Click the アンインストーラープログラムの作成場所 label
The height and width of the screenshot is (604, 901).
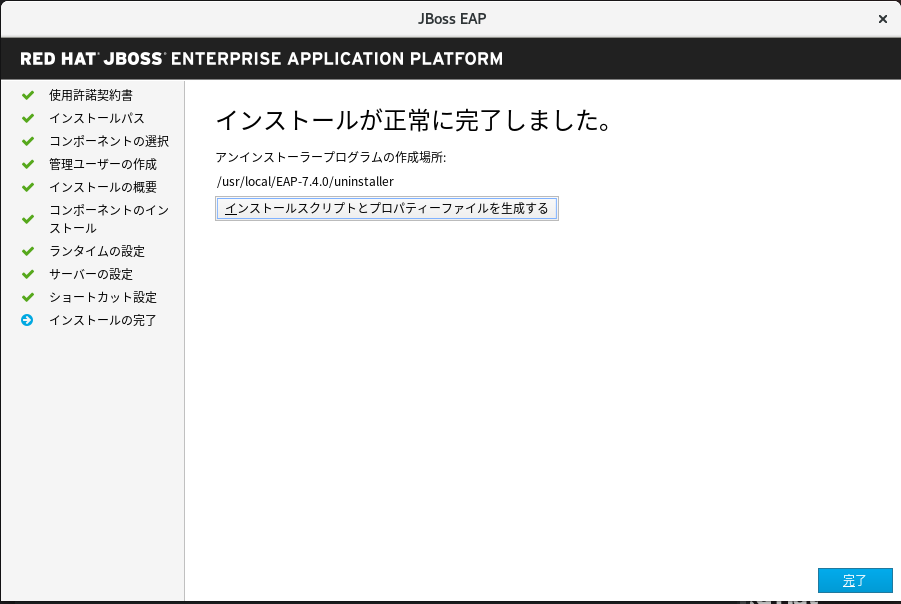330,157
